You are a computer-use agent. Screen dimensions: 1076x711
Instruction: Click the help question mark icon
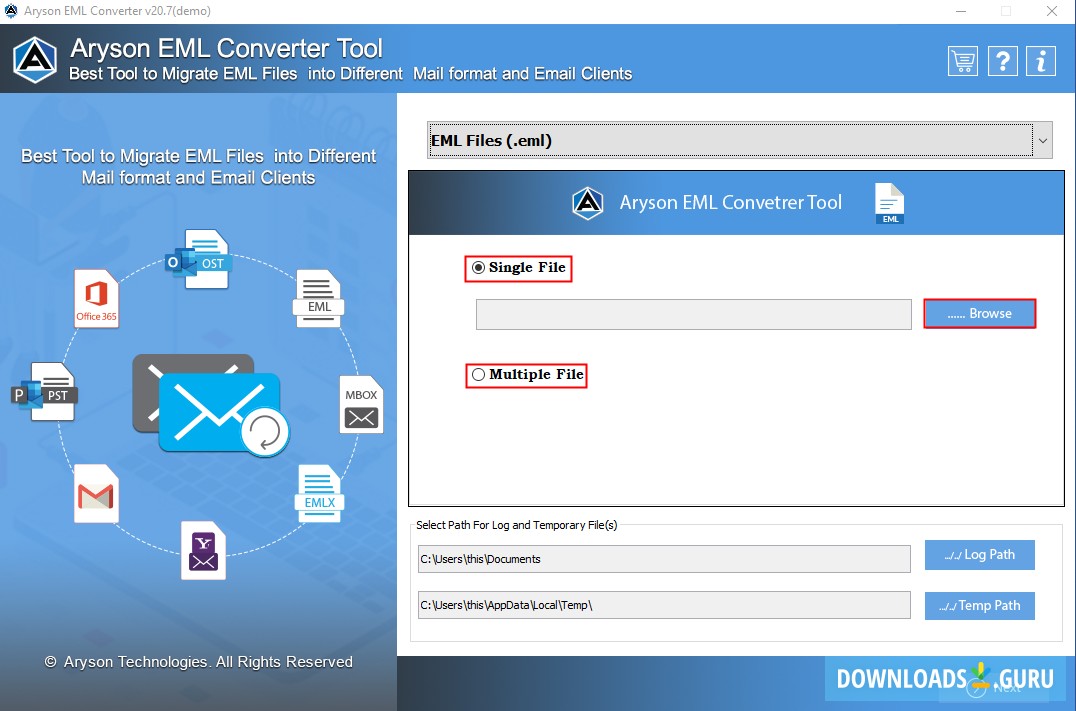(1002, 61)
